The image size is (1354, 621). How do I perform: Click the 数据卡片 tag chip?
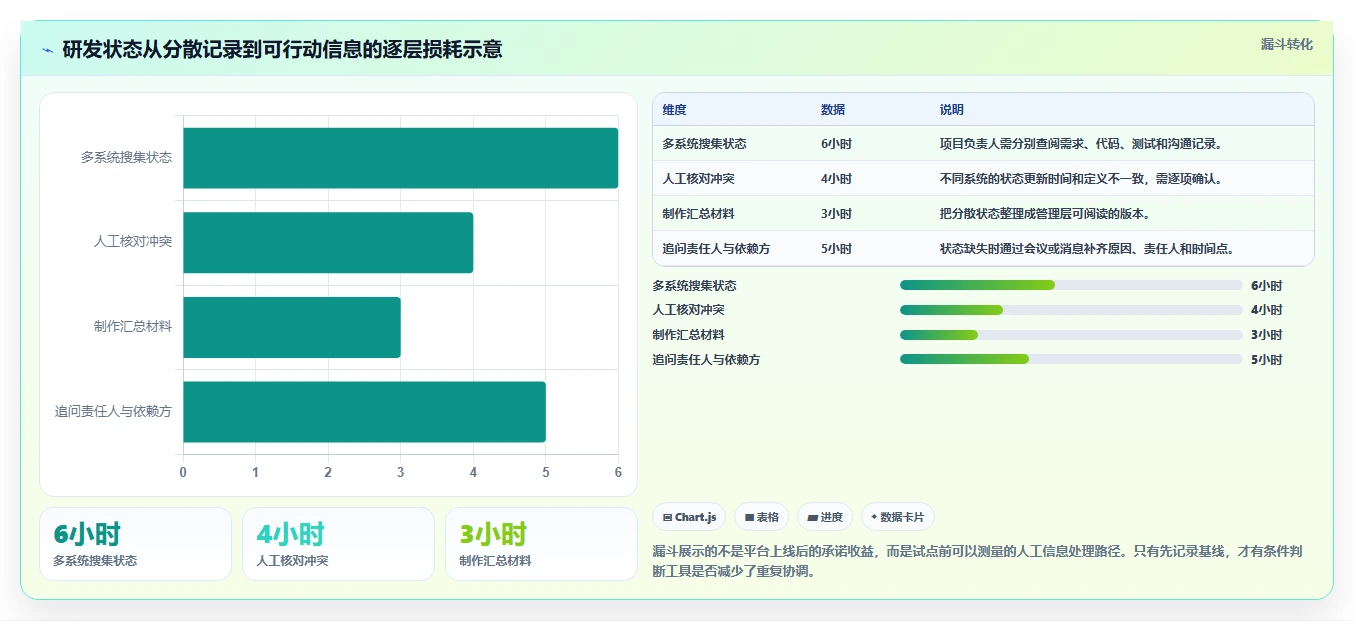[897, 517]
